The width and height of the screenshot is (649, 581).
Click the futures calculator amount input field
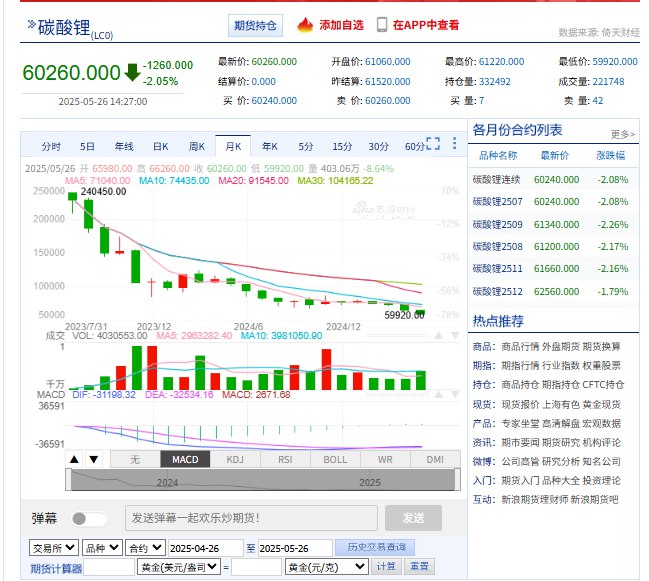tap(109, 567)
